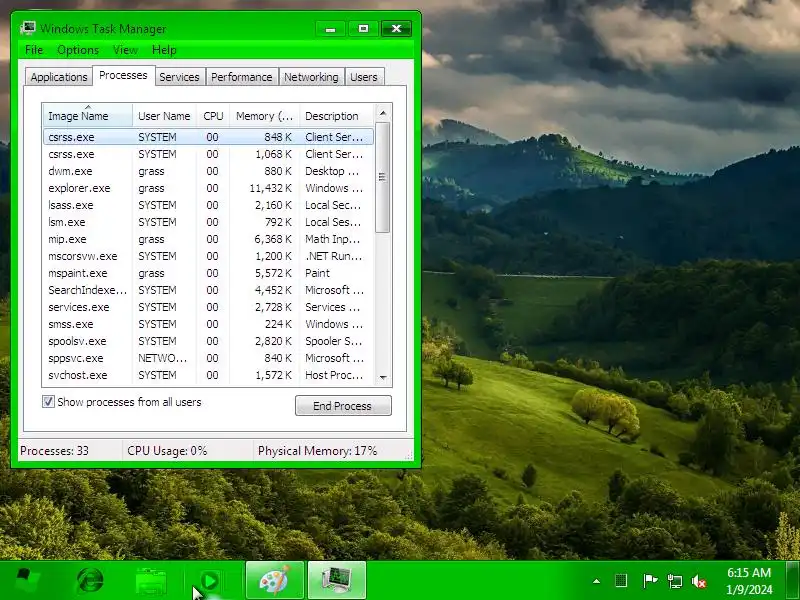
Task: Select the lsass.exe process
Action: (x=209, y=205)
